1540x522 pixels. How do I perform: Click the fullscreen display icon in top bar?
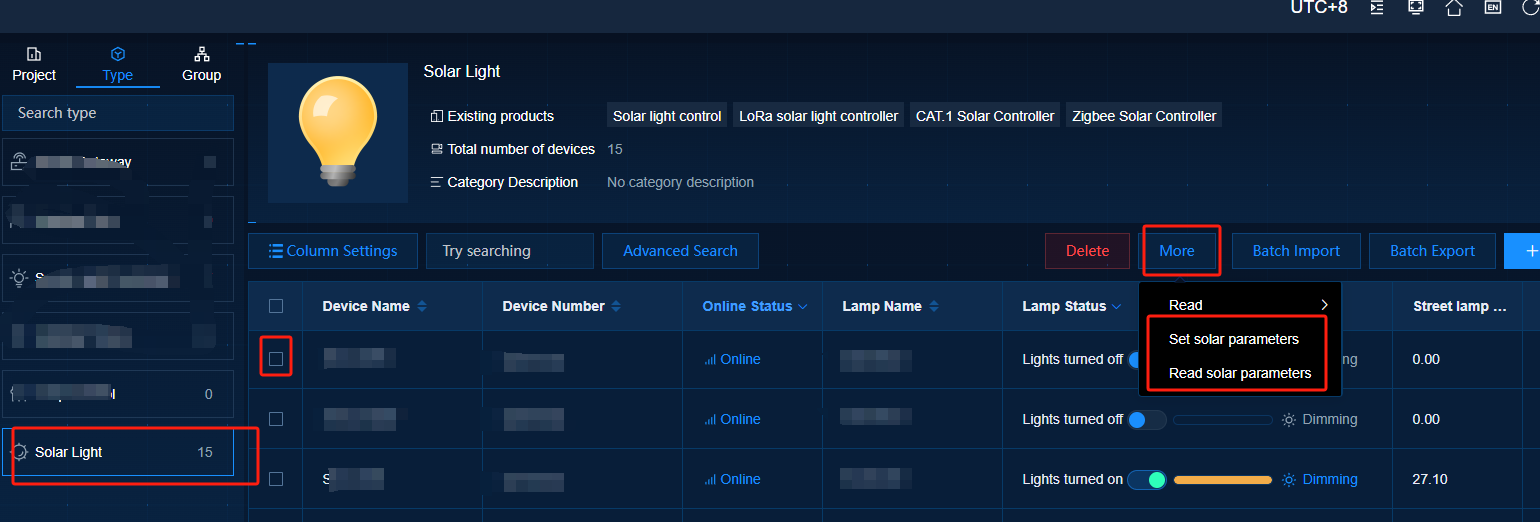click(x=1415, y=7)
